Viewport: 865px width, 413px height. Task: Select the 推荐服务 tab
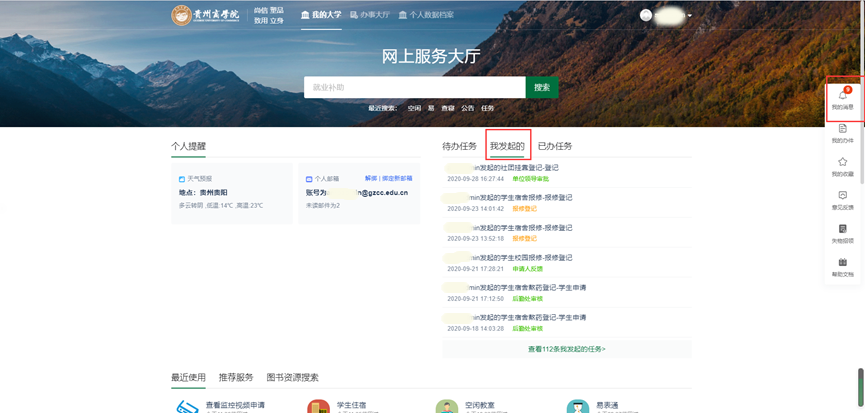click(236, 378)
